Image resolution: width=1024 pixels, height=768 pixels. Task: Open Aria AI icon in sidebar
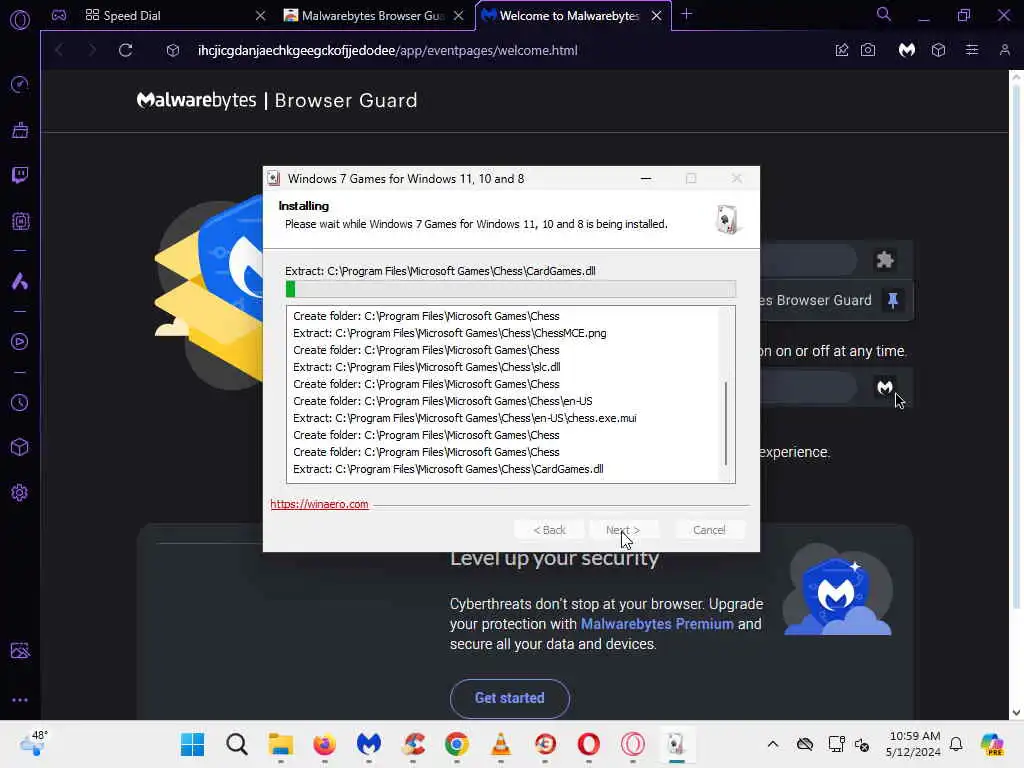click(20, 281)
